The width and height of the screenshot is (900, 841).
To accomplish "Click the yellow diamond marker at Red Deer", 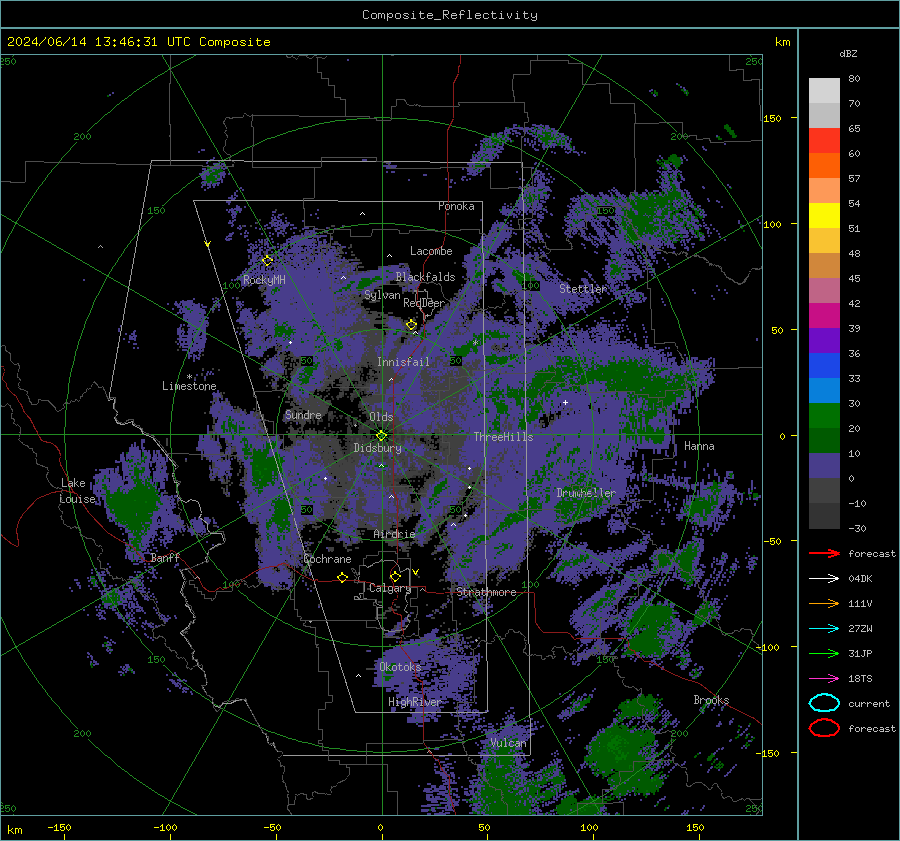I will 412,325.
